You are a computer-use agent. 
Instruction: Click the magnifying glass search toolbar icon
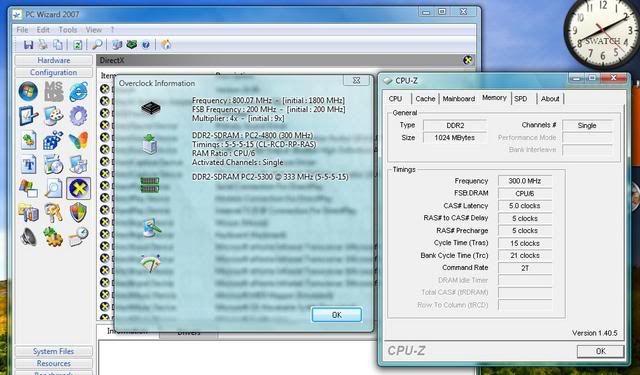[x=97, y=44]
